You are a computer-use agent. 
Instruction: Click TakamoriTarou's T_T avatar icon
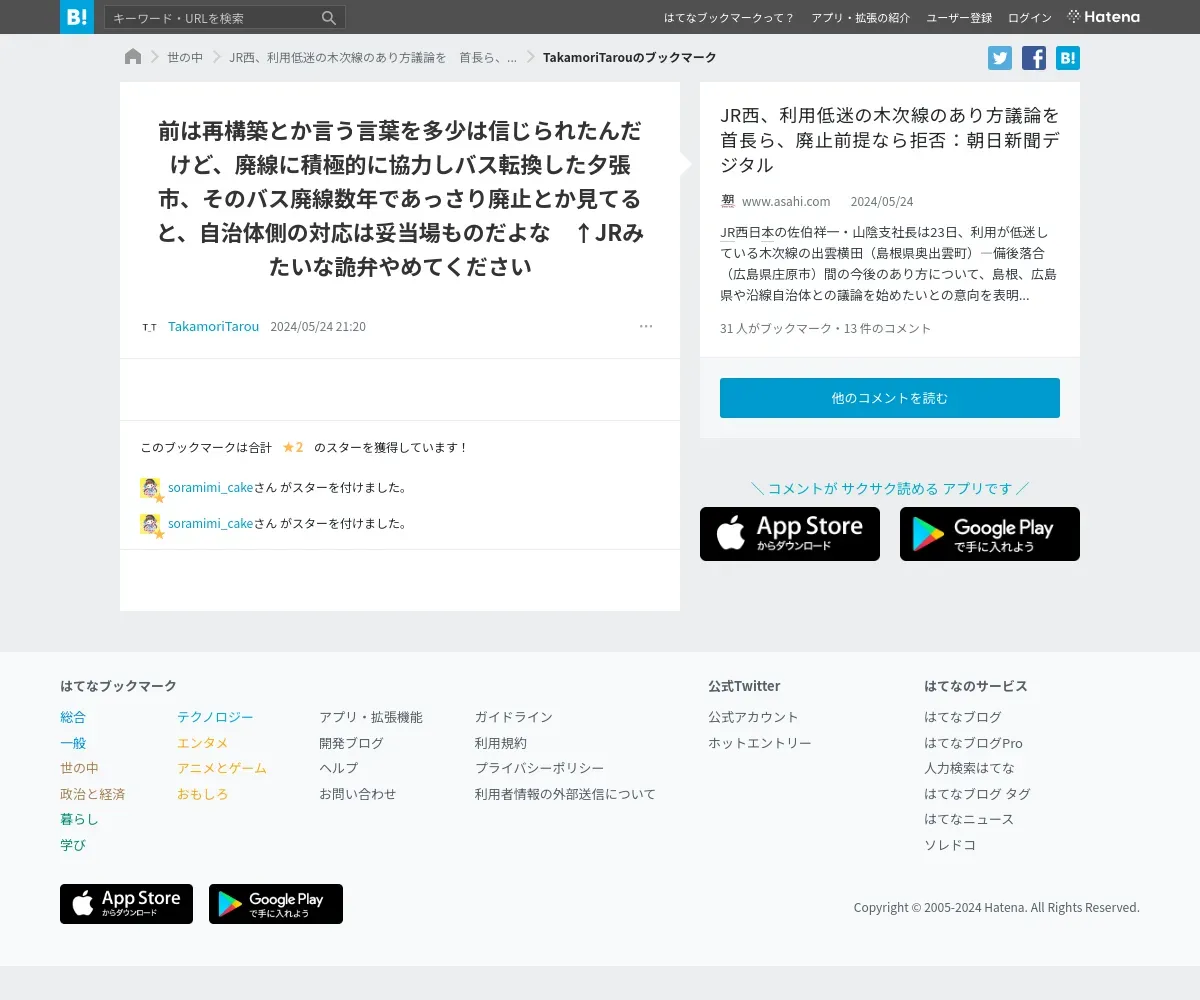150,327
